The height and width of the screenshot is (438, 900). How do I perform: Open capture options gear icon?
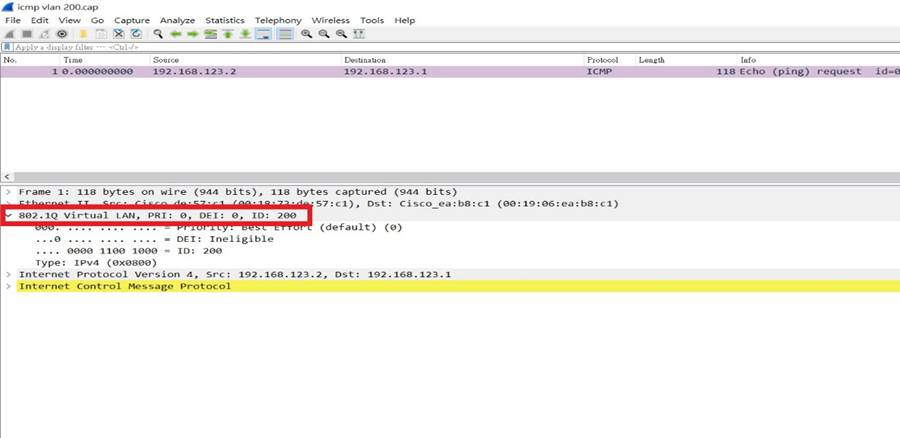click(61, 34)
